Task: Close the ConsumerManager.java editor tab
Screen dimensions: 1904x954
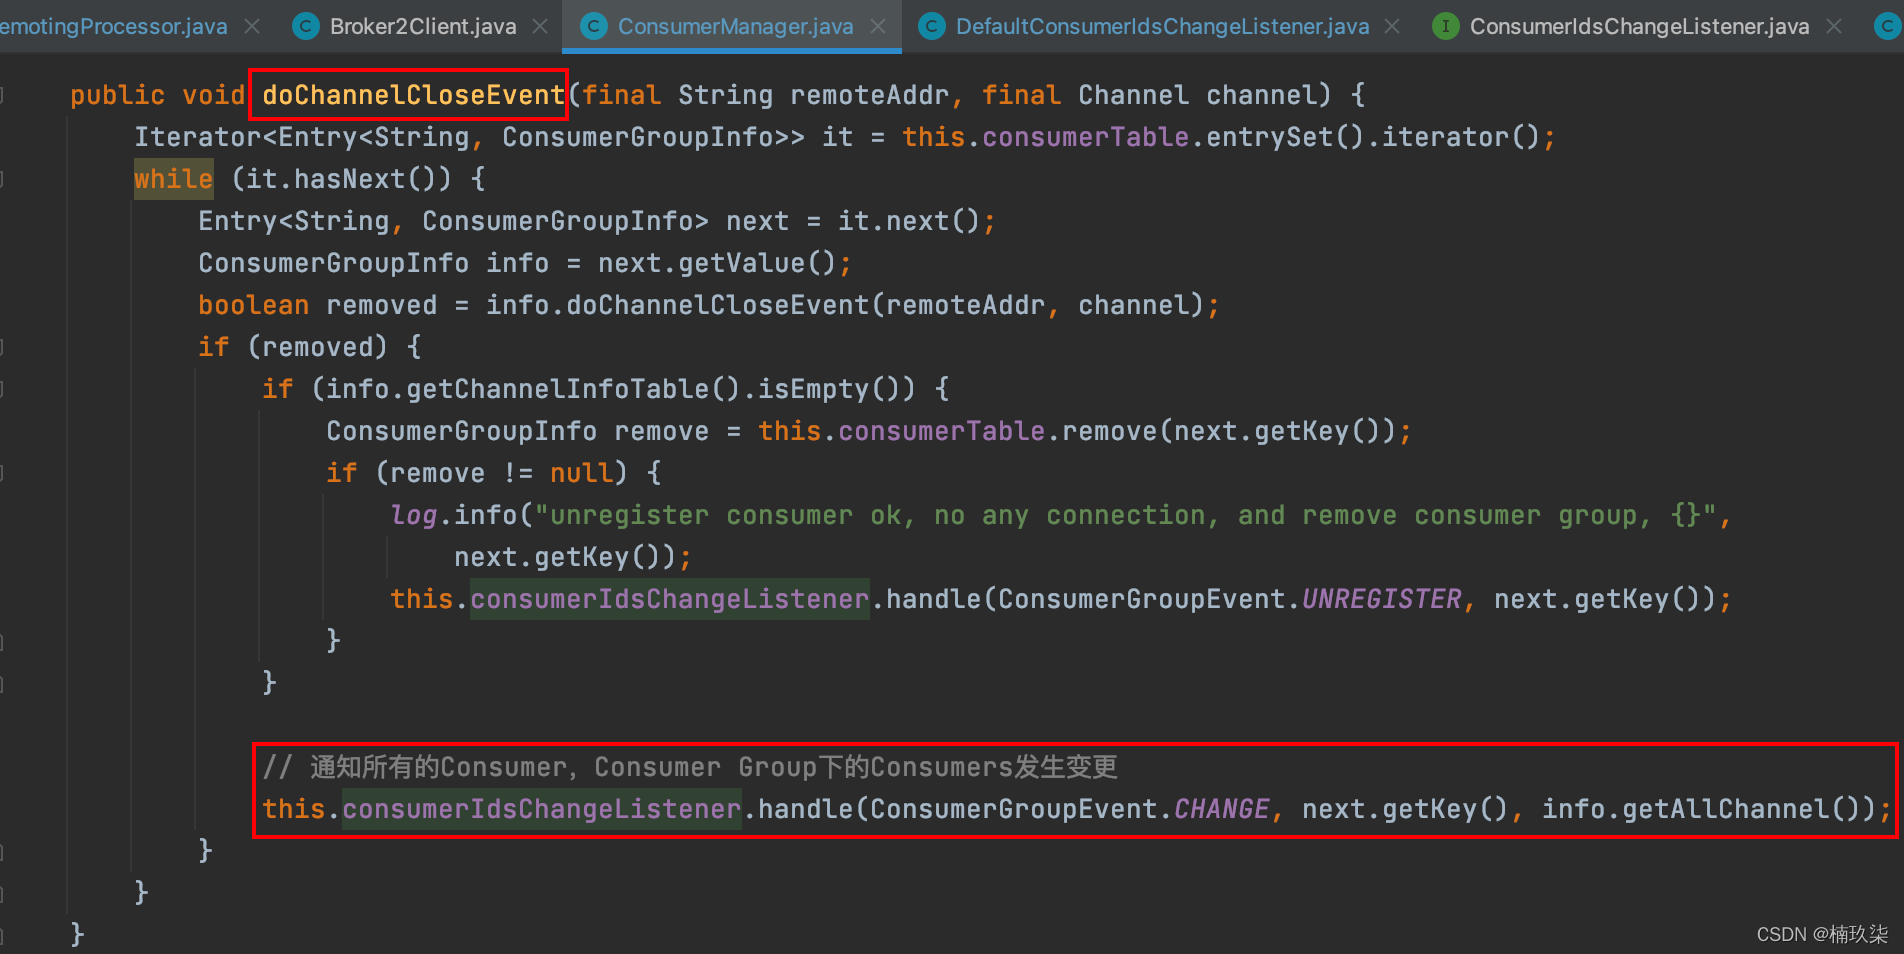Action: (878, 26)
